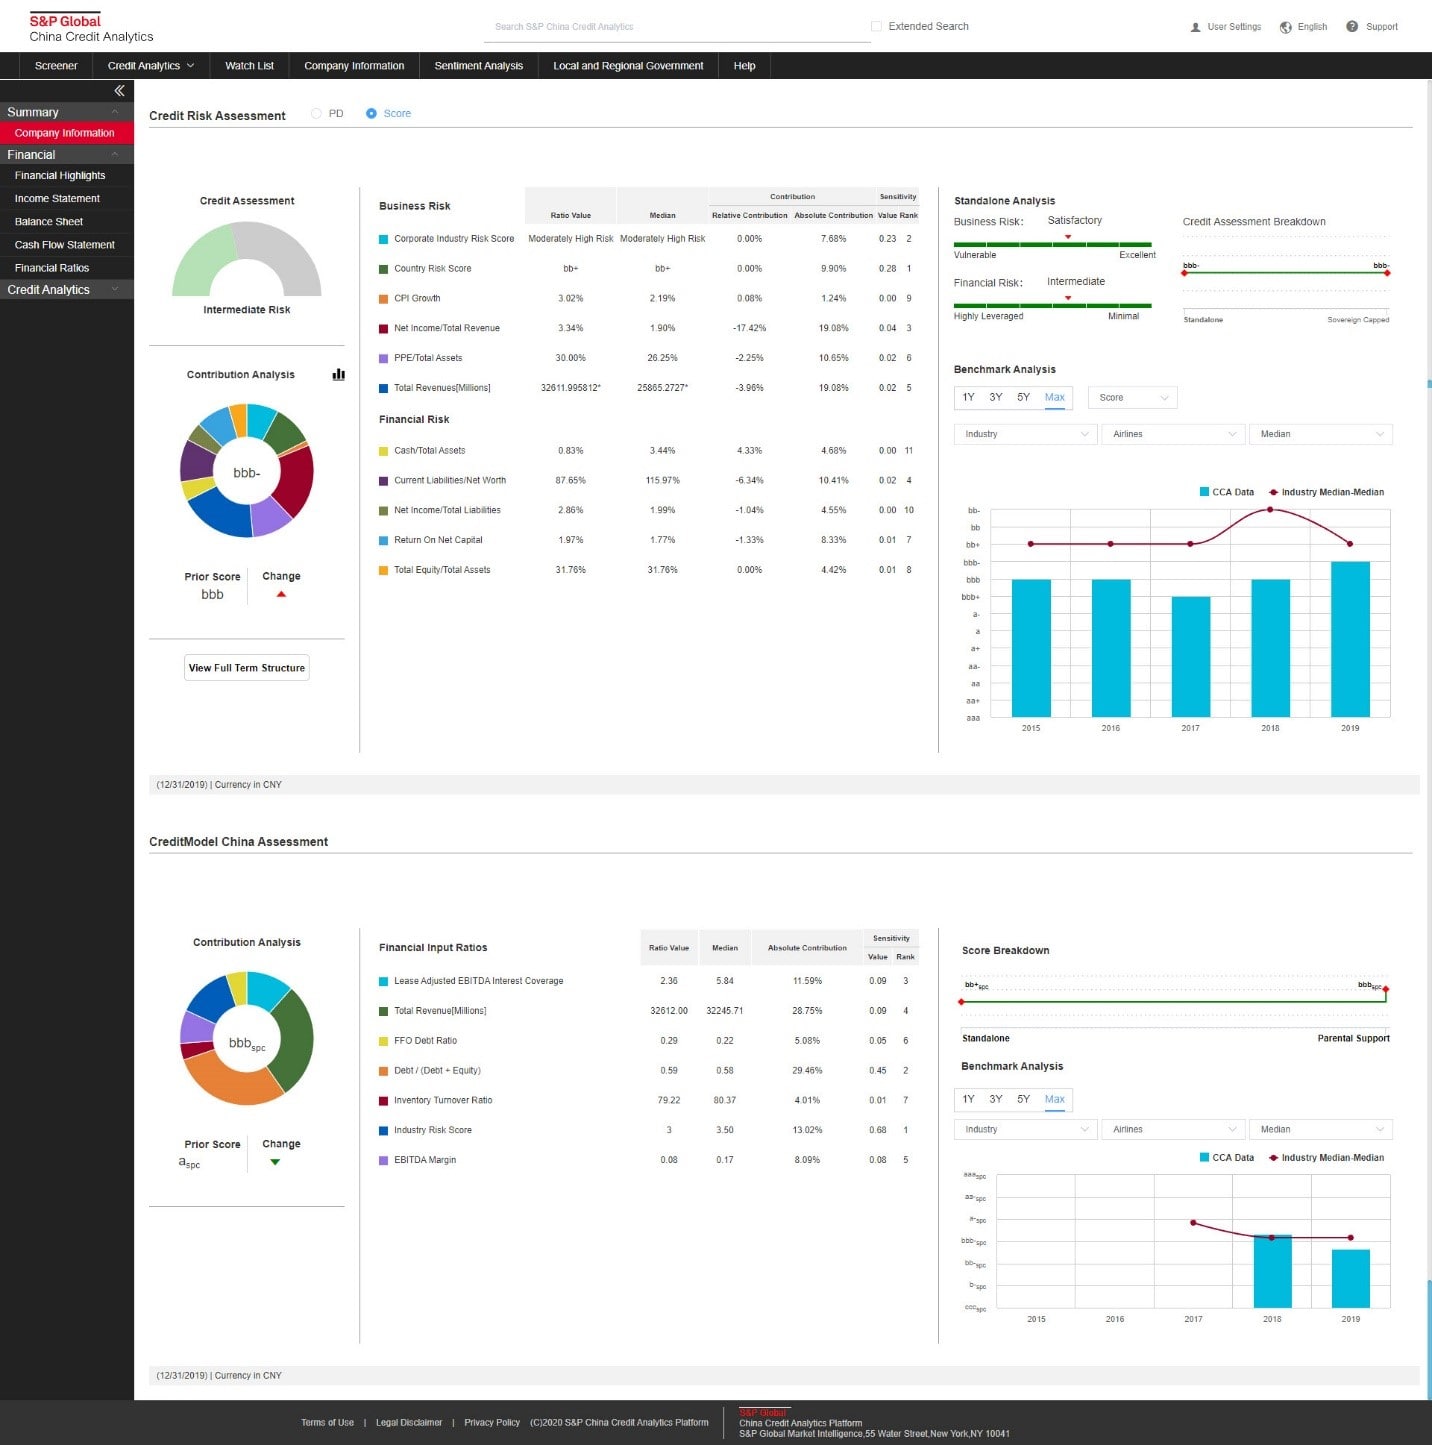Open Legal Disclaimer link
The height and width of the screenshot is (1445, 1432).
[x=408, y=1422]
